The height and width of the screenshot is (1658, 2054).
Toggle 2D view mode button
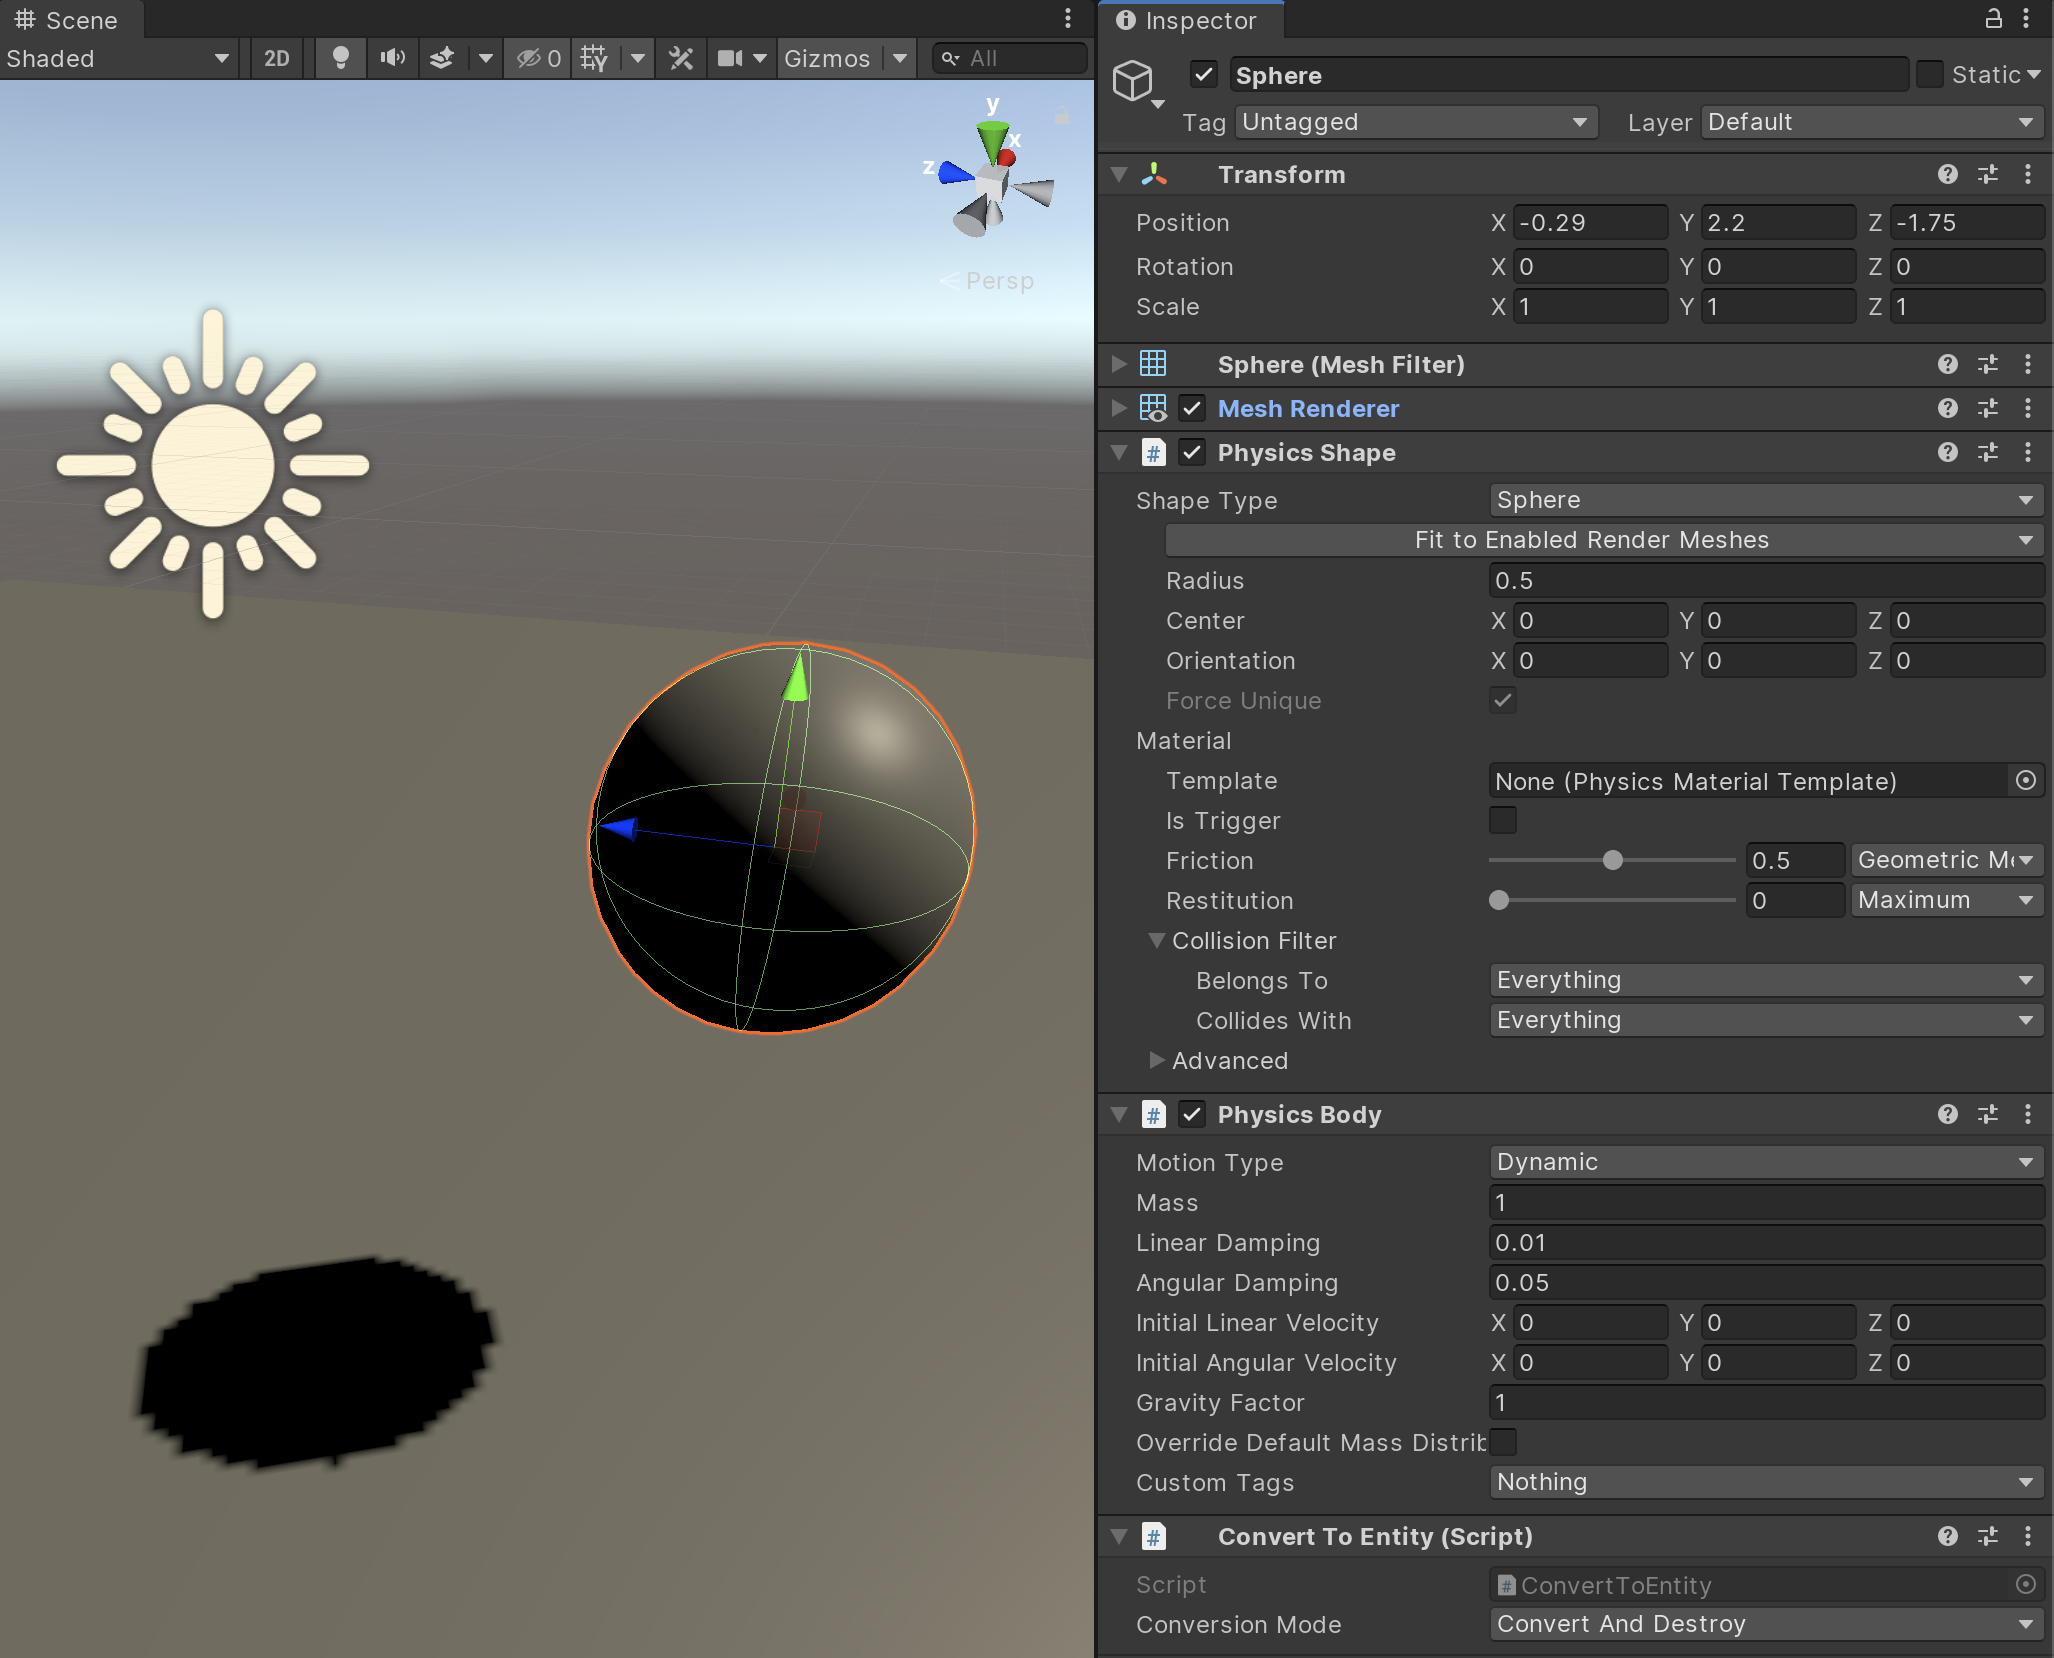(x=277, y=58)
